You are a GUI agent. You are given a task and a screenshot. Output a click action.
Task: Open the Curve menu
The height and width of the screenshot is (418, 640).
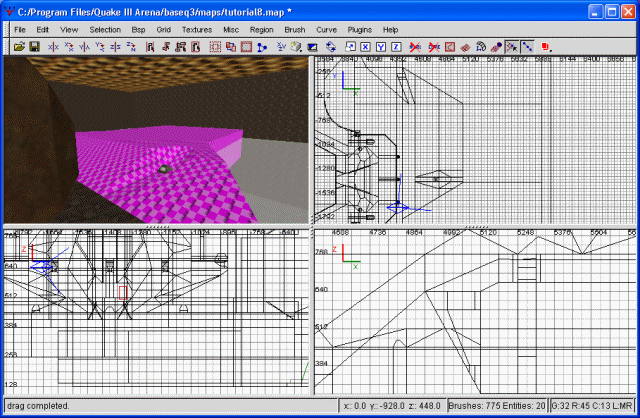326,30
